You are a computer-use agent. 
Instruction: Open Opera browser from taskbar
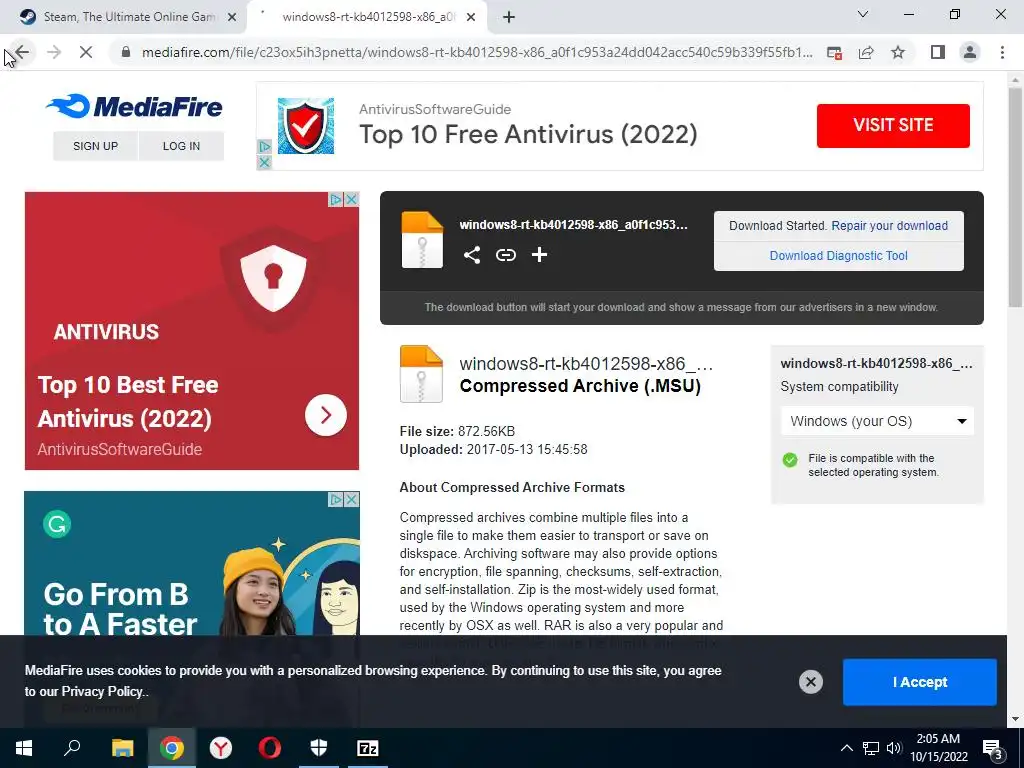pos(270,748)
